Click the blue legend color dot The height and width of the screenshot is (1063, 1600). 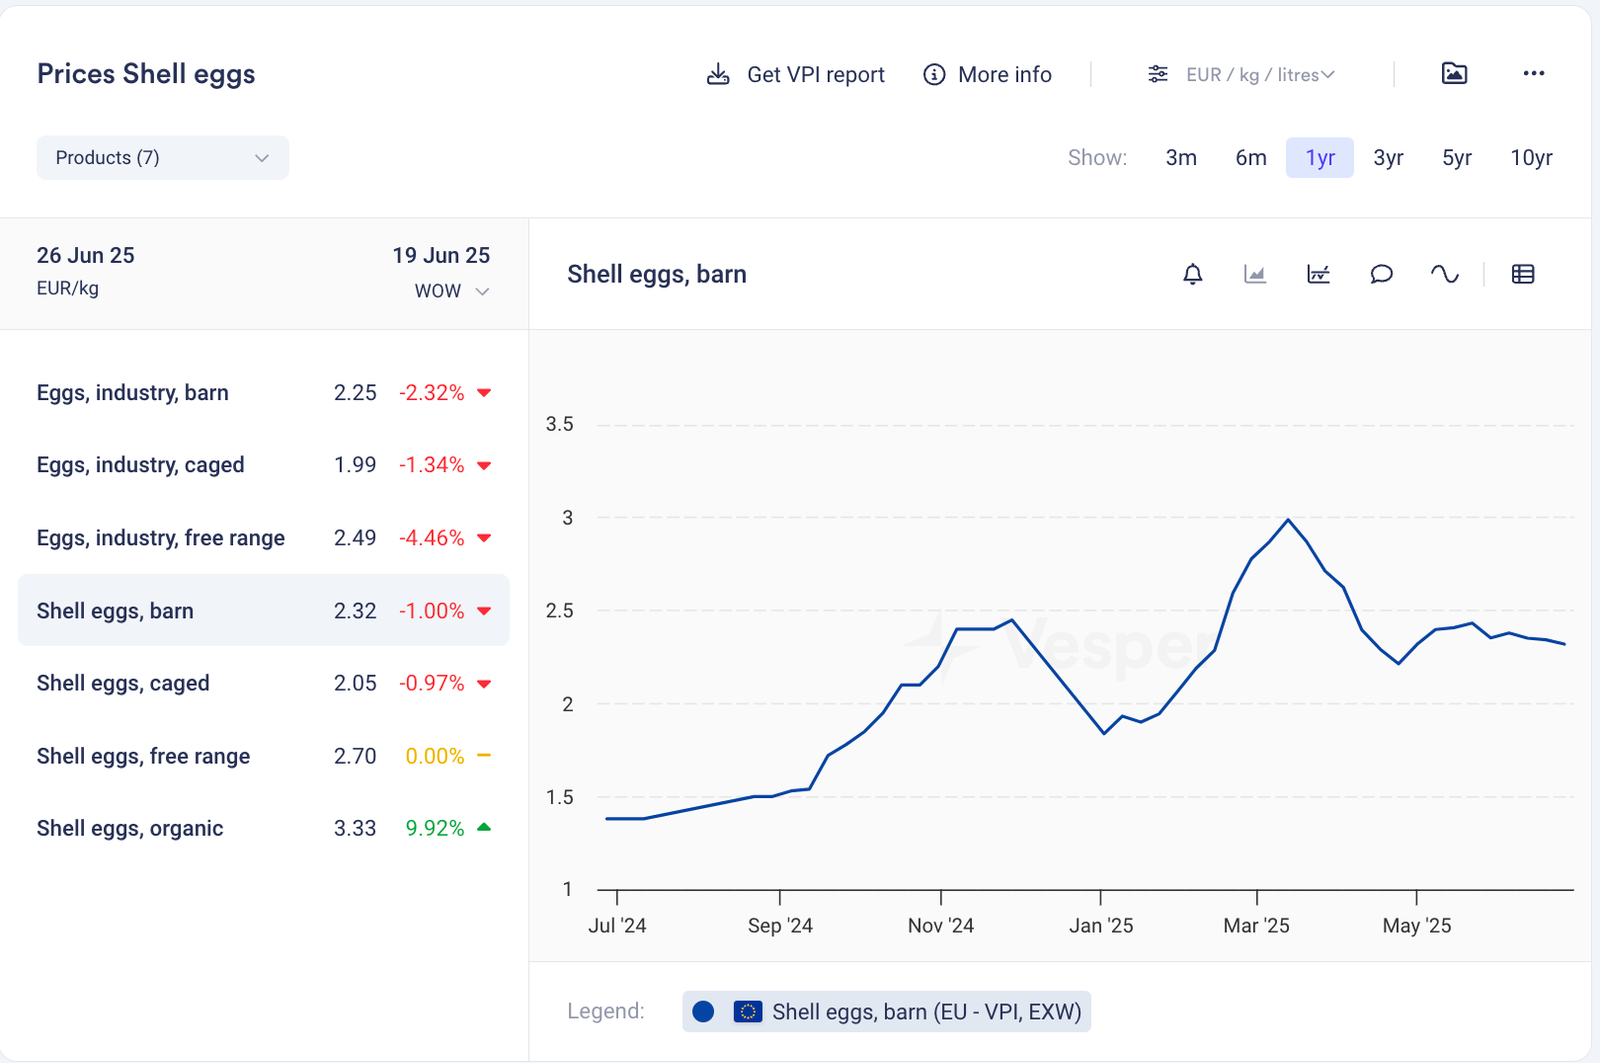click(703, 1012)
